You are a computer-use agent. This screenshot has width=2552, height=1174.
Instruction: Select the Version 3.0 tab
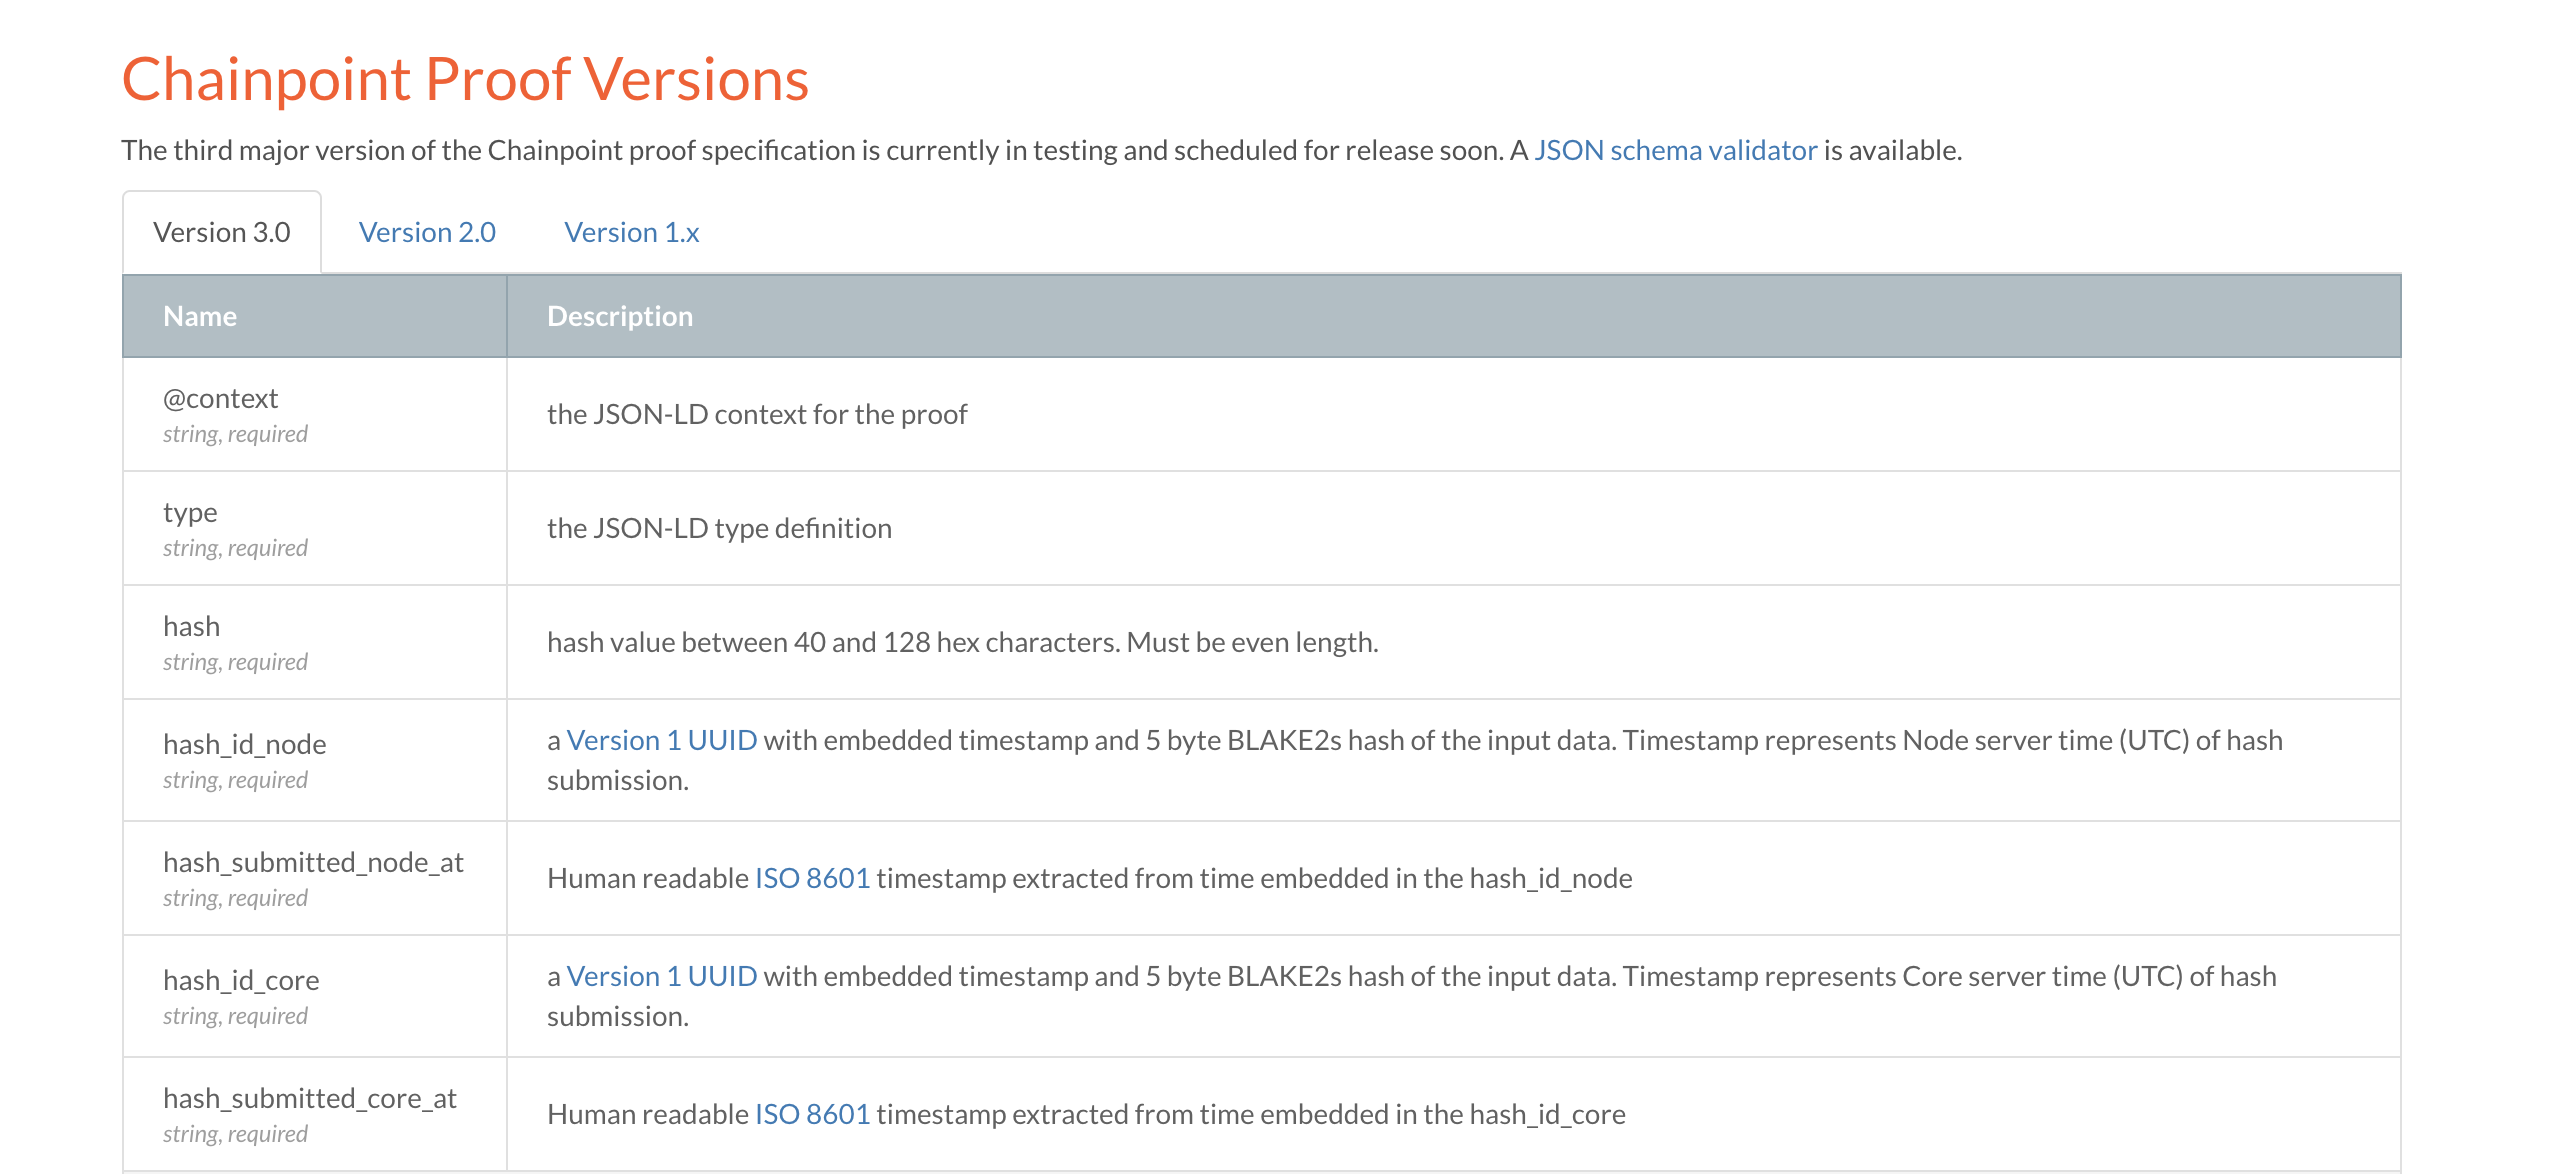[221, 232]
